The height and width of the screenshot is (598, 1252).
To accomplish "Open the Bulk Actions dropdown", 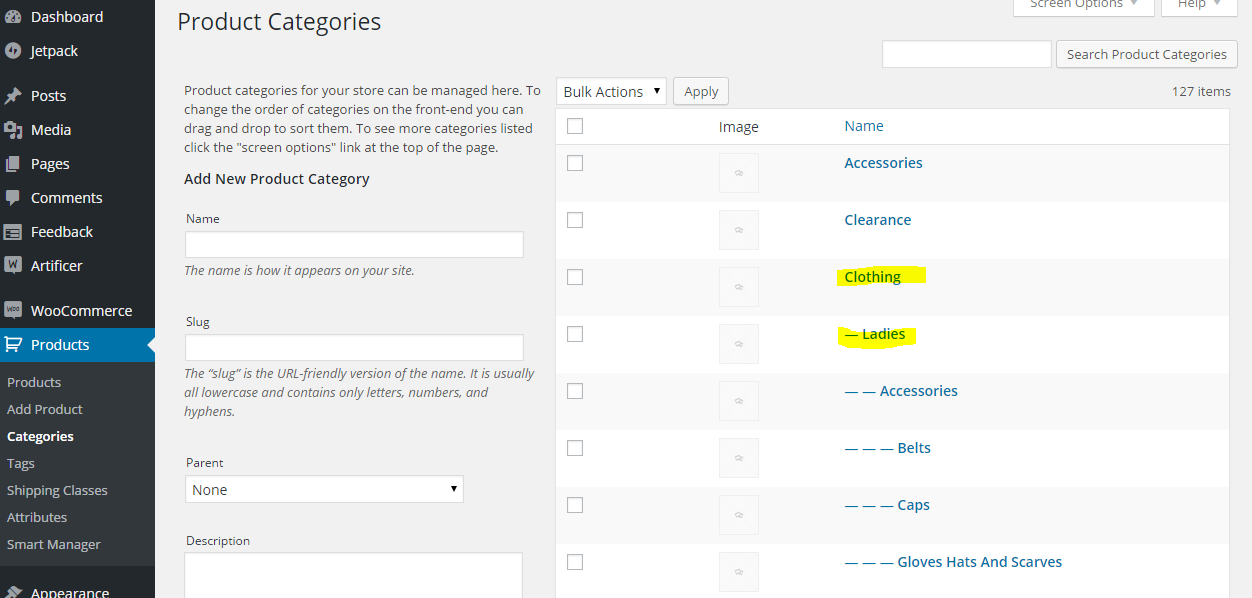I will point(611,92).
